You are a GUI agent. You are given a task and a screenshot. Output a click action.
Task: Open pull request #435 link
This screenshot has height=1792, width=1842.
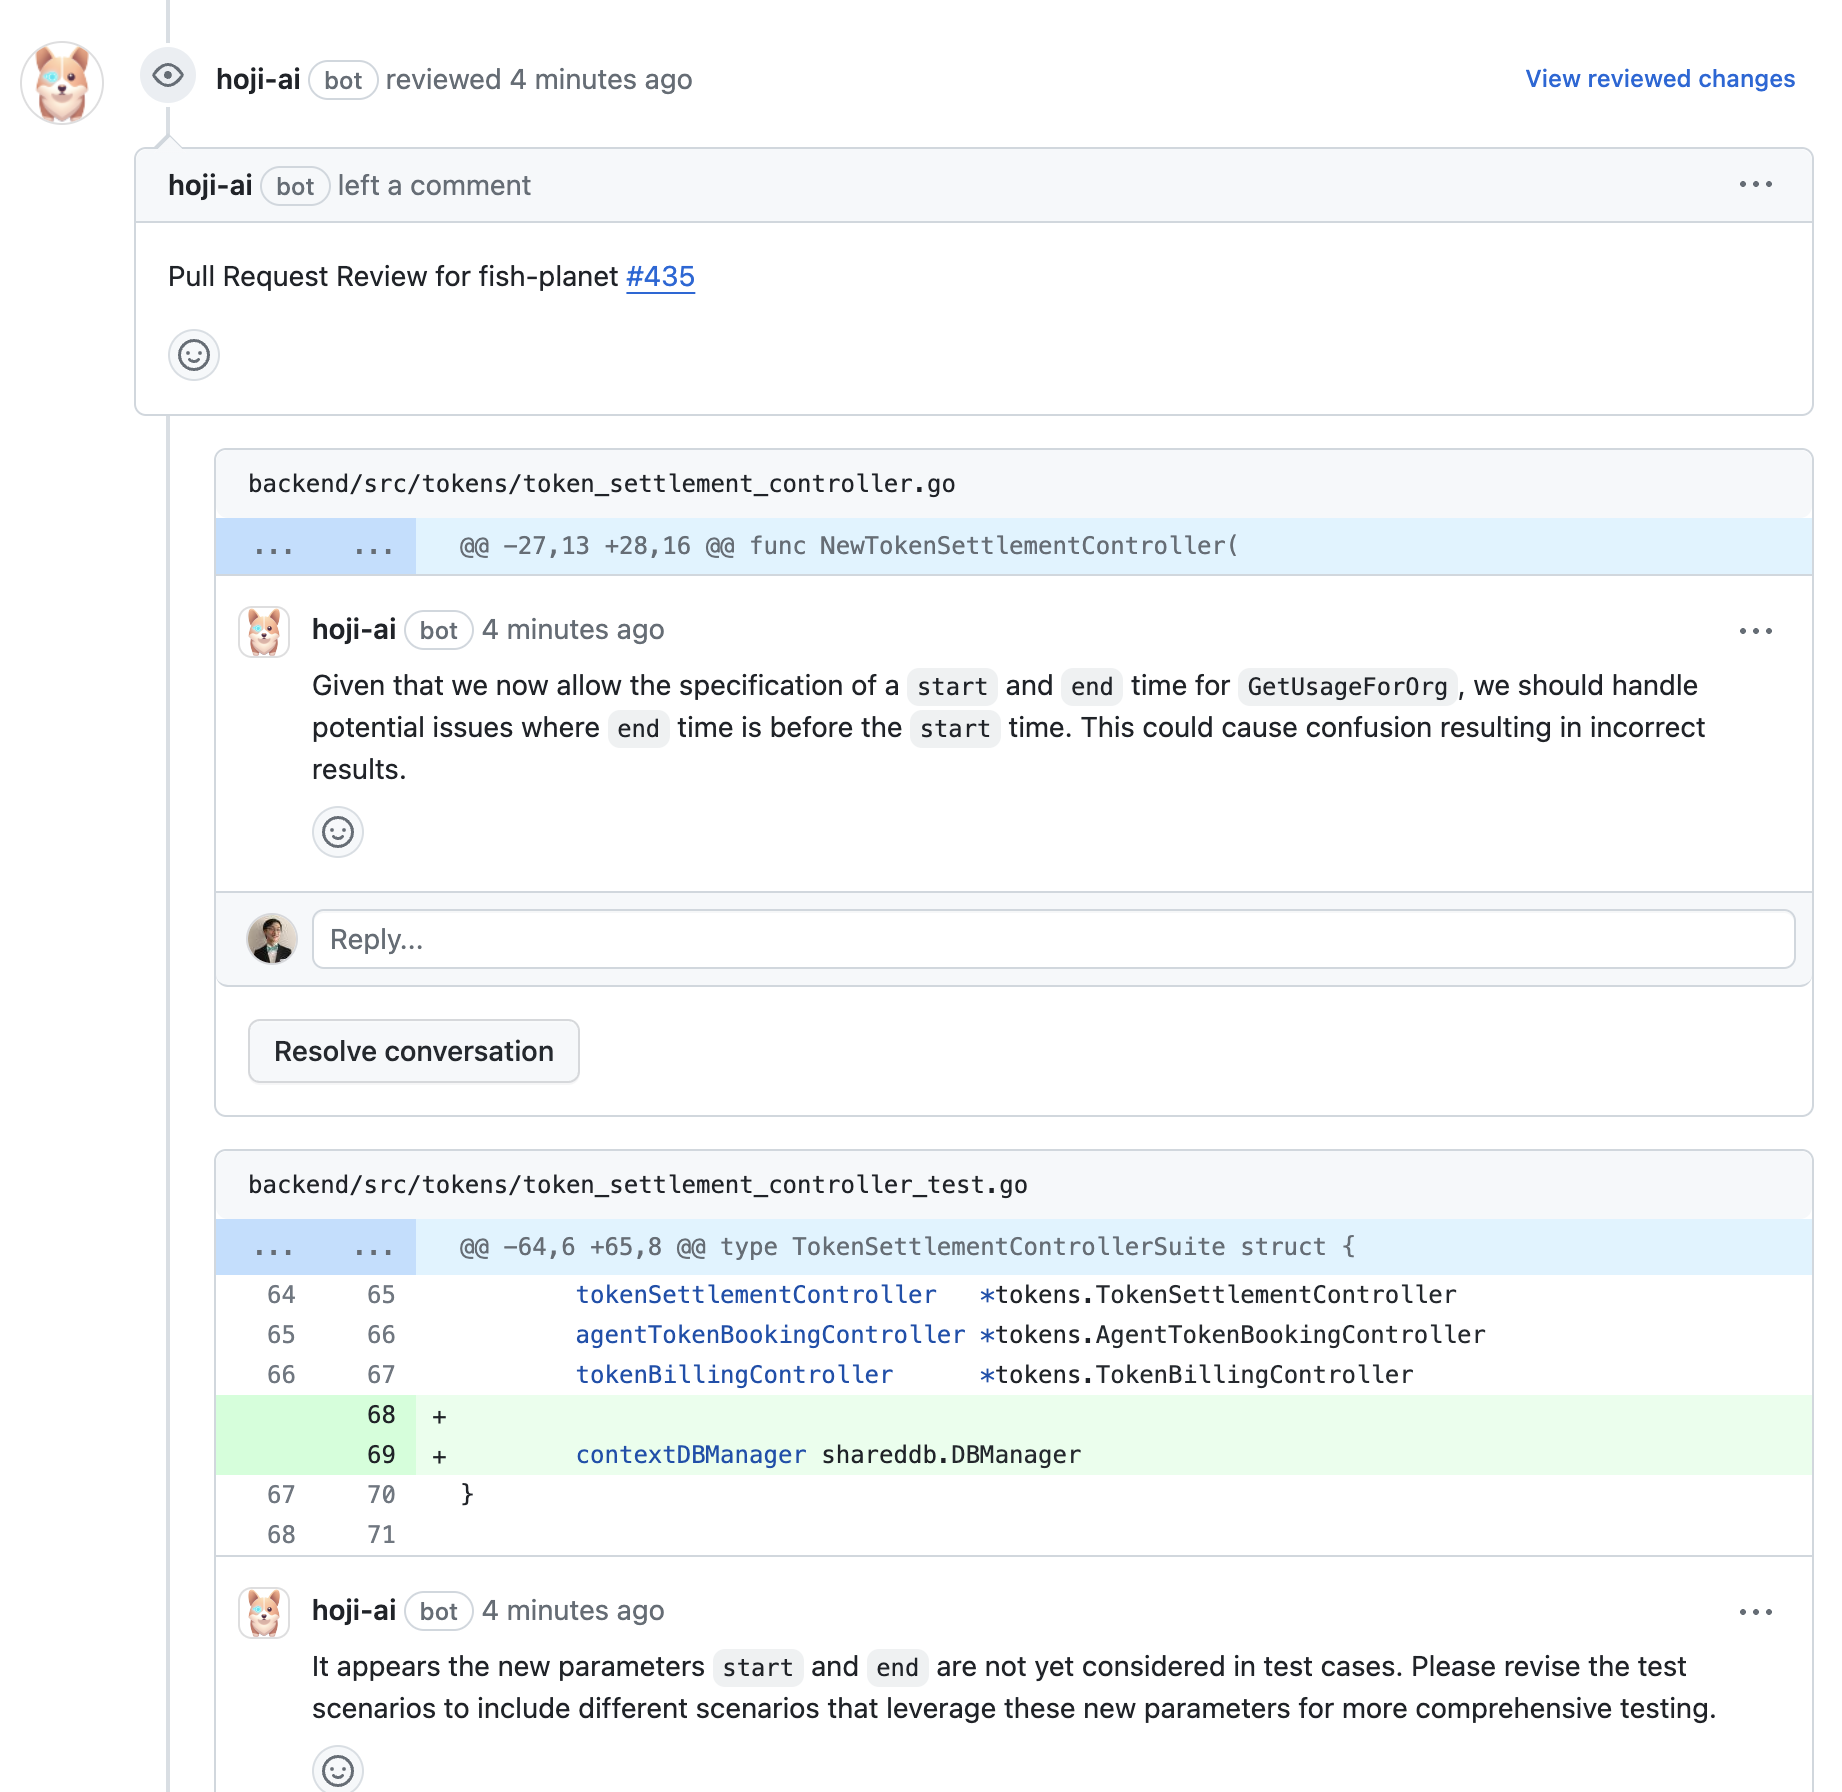click(660, 277)
